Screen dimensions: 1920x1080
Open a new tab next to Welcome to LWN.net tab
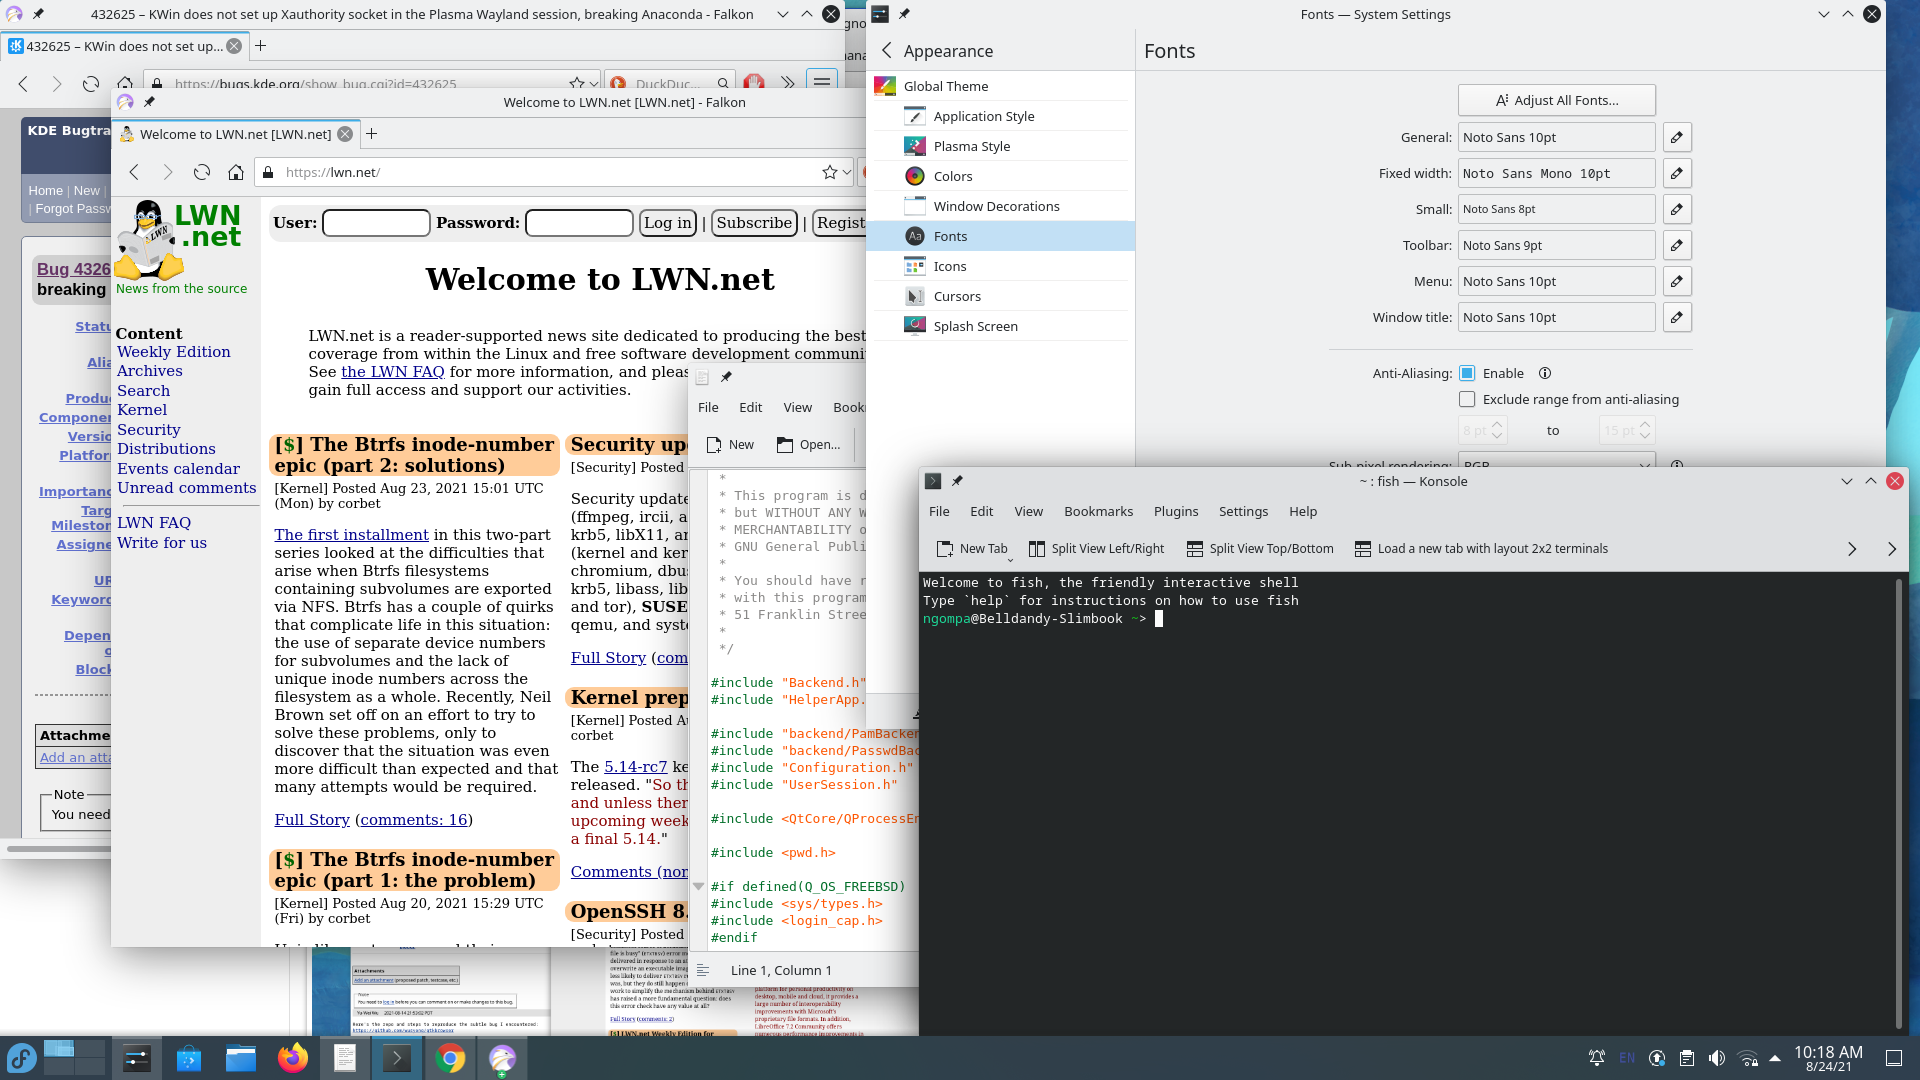click(x=371, y=134)
